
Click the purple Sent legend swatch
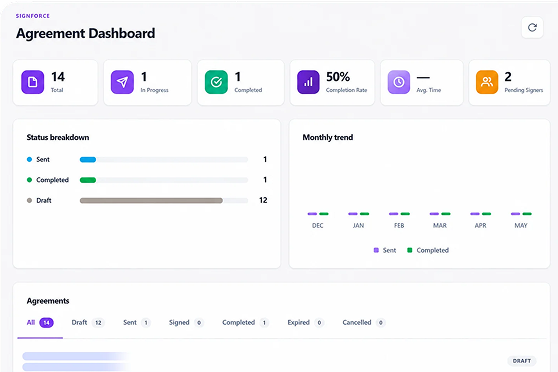click(376, 250)
